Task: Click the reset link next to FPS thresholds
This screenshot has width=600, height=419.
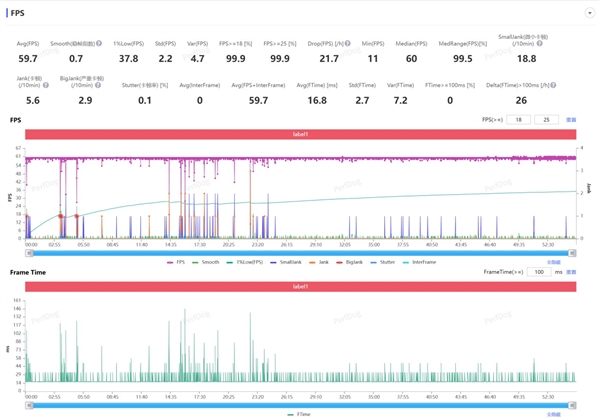Action: [x=571, y=120]
